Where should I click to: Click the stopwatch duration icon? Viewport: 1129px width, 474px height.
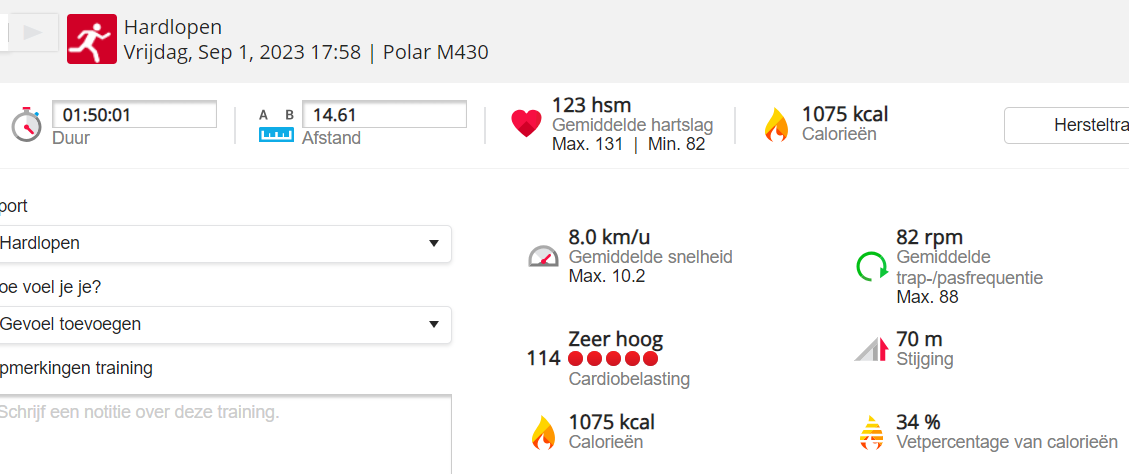[x=26, y=125]
